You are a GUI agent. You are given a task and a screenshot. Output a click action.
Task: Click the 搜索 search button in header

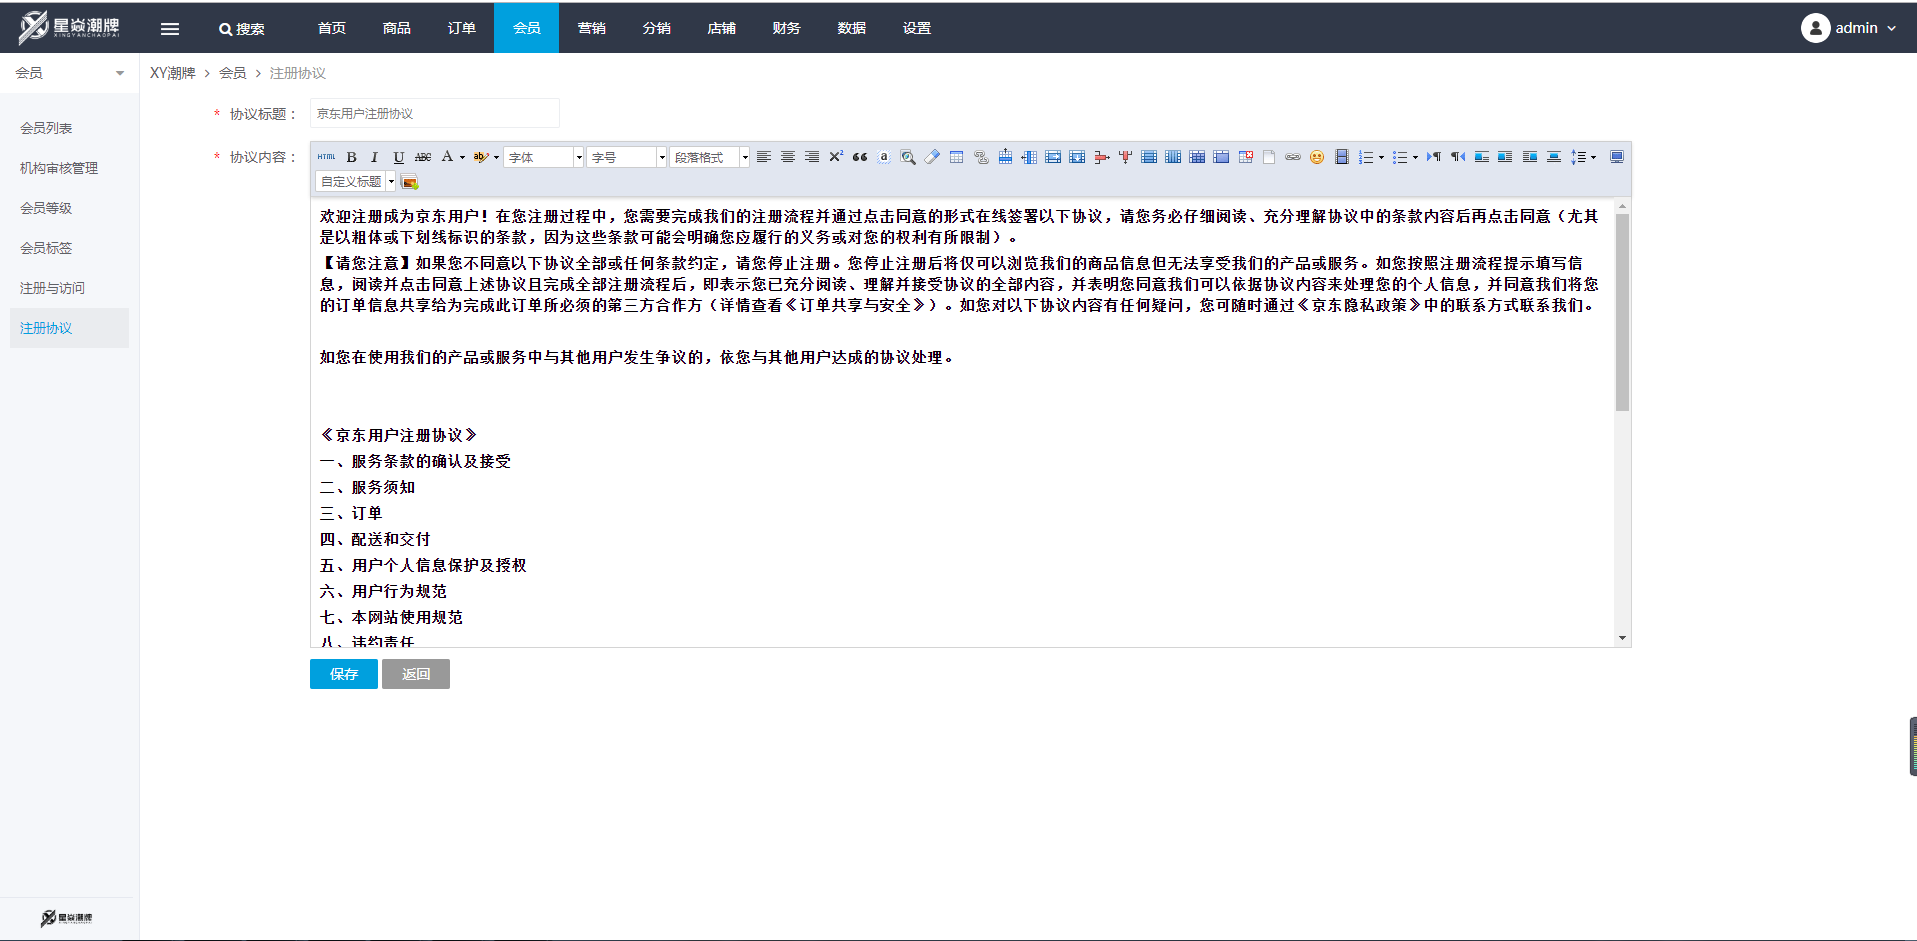point(242,29)
